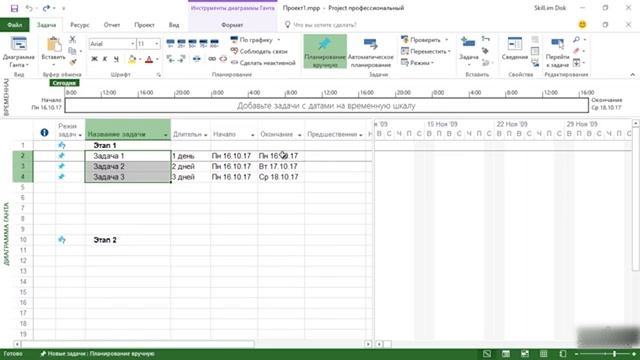Image resolution: width=640 pixels, height=360 pixels.
Task: Click the Add to Timeline icon in Properties group
Action: tap(535, 62)
